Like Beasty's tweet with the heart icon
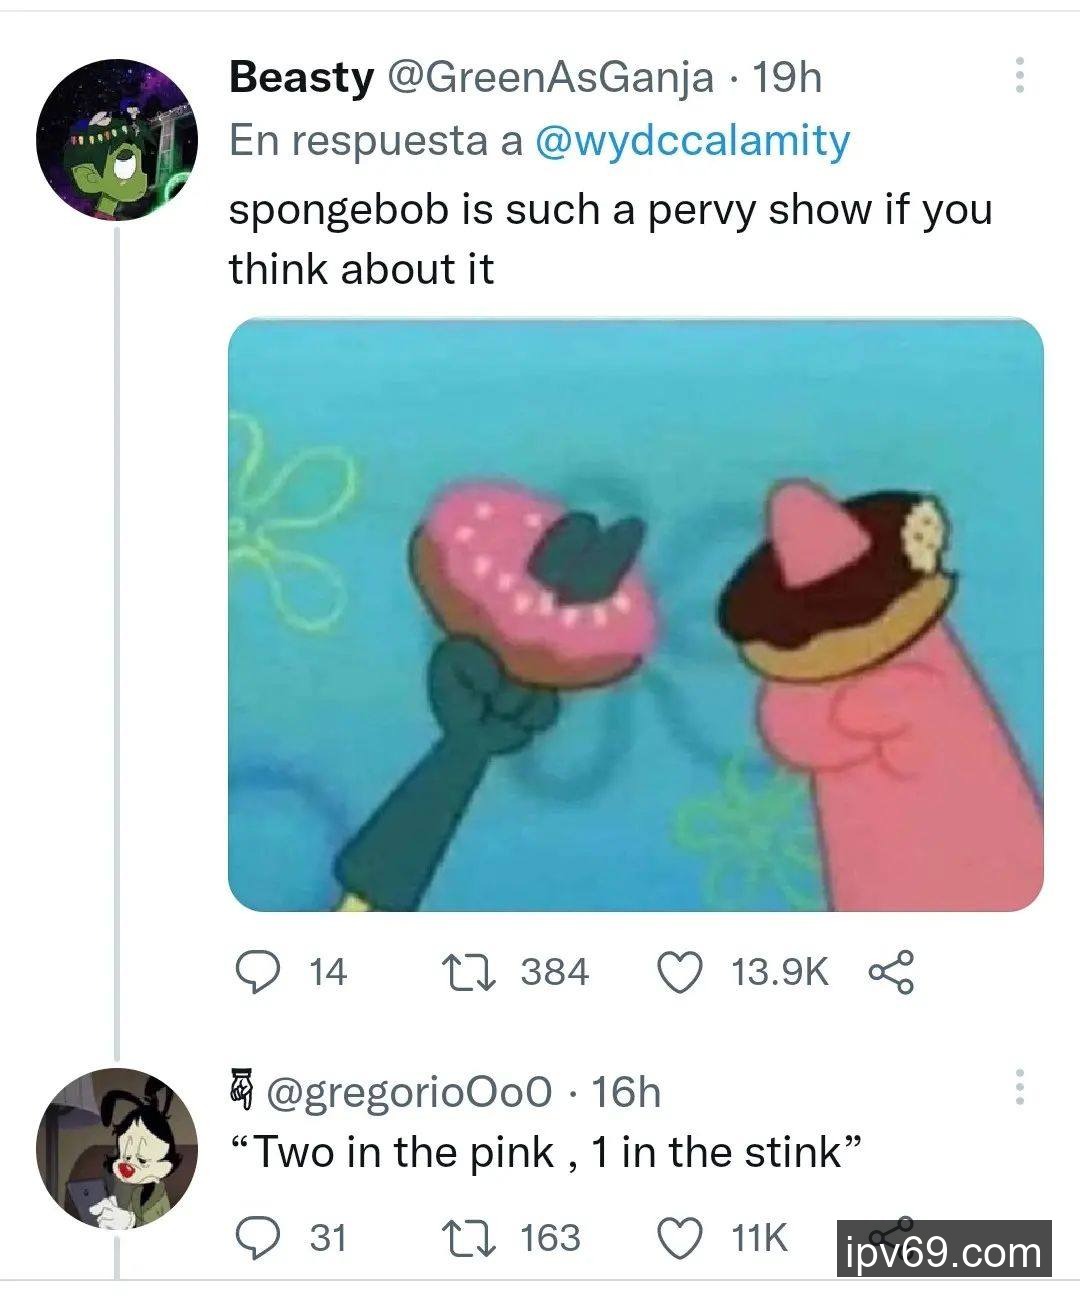This screenshot has height=1305, width=1080. pos(680,972)
